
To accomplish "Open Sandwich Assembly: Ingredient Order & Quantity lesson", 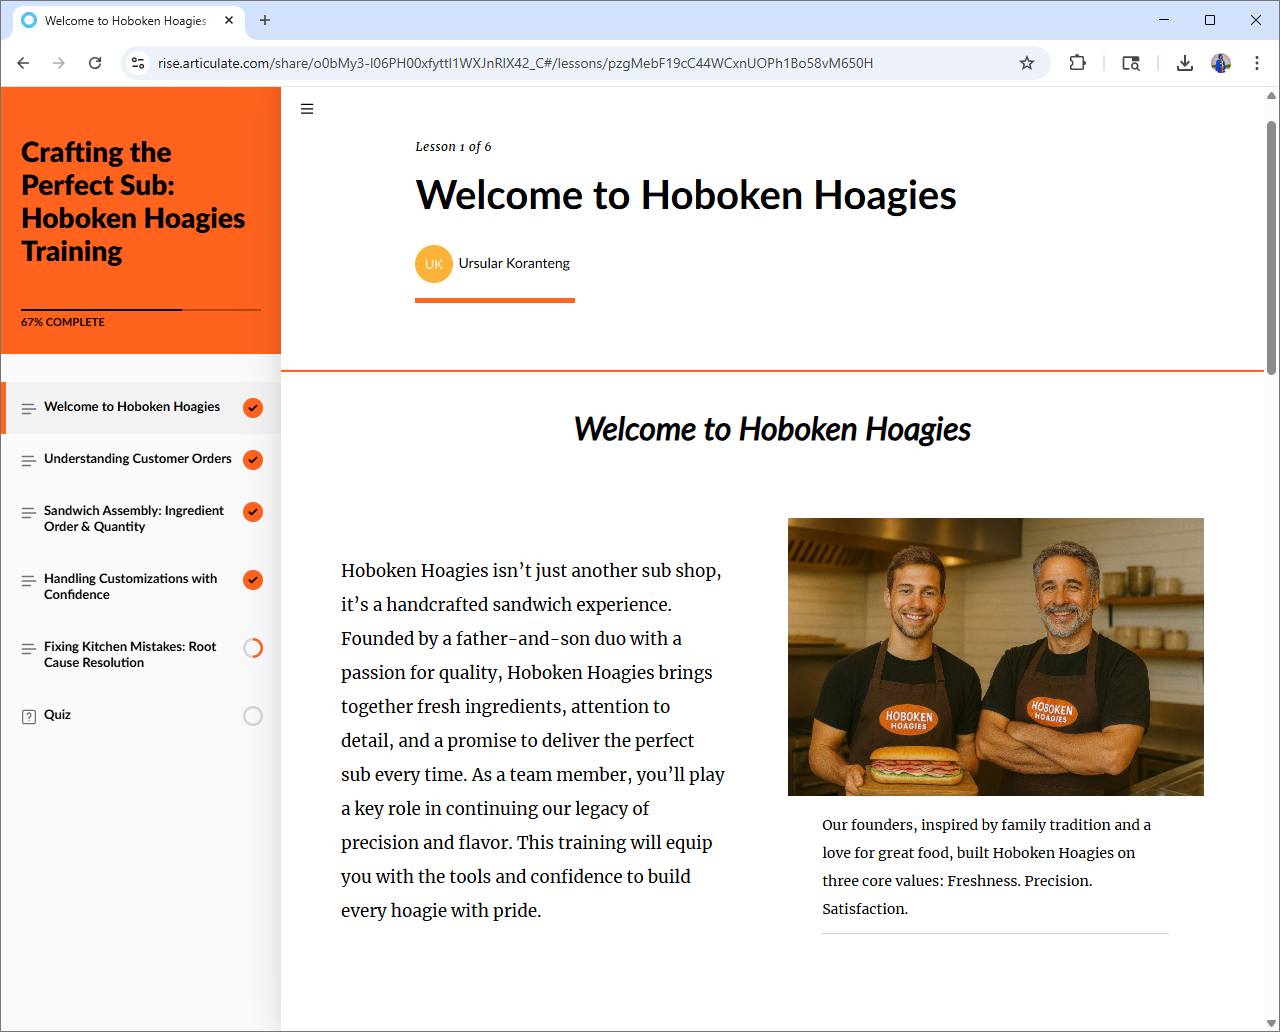I will tap(133, 518).
